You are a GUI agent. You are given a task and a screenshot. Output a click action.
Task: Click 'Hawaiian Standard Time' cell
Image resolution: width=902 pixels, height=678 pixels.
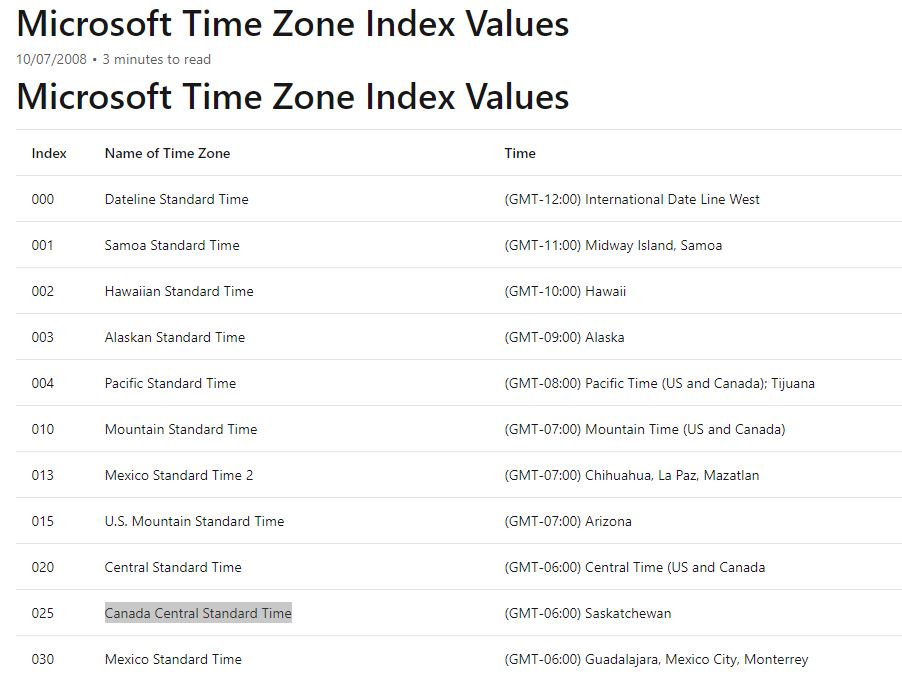[179, 291]
